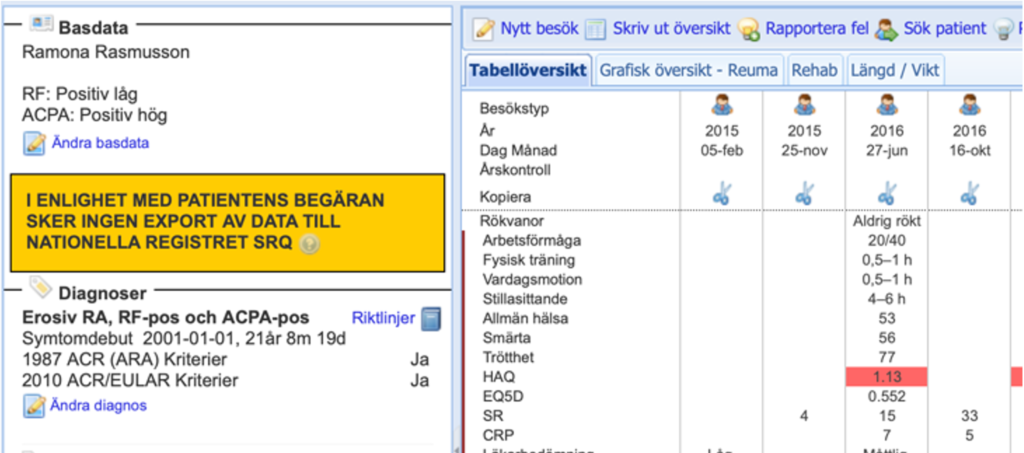The image size is (1024, 453).
Task: Click Trötthet value 77
Action: pos(886,358)
